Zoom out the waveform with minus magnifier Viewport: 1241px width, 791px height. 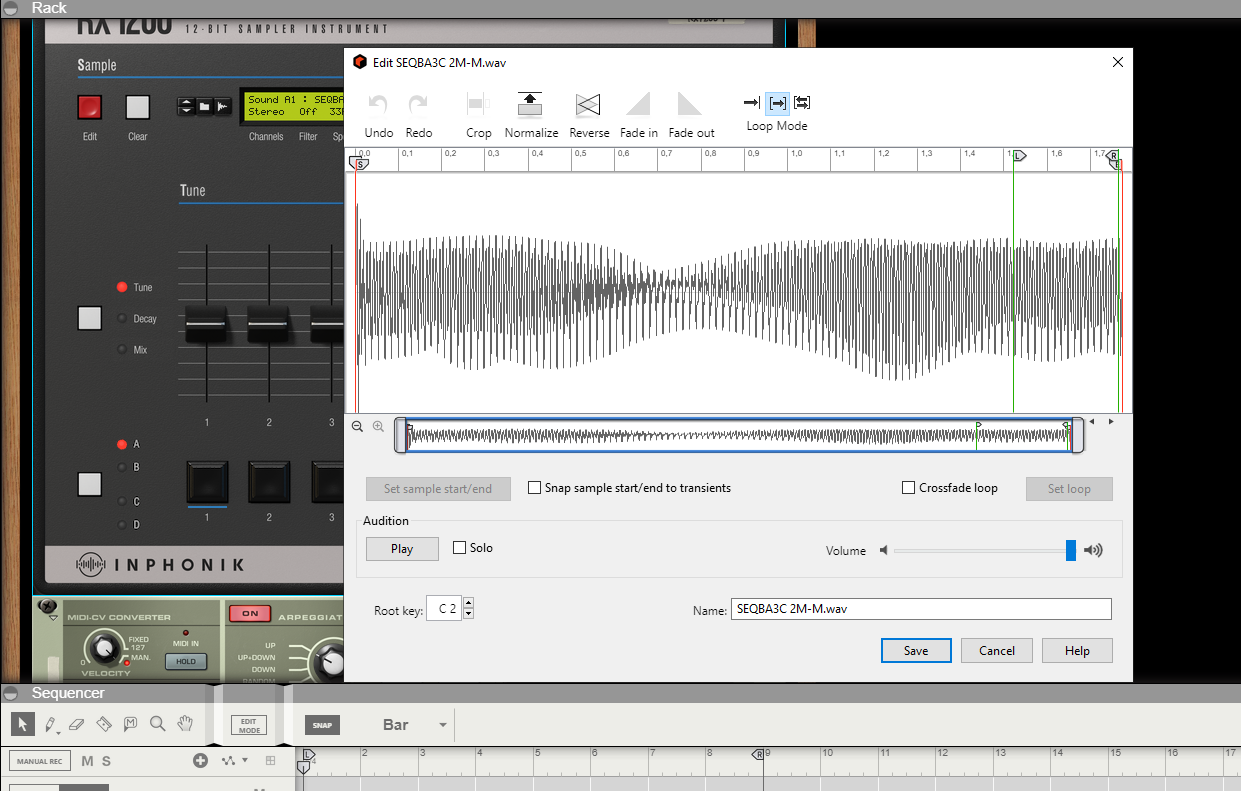pos(357,426)
